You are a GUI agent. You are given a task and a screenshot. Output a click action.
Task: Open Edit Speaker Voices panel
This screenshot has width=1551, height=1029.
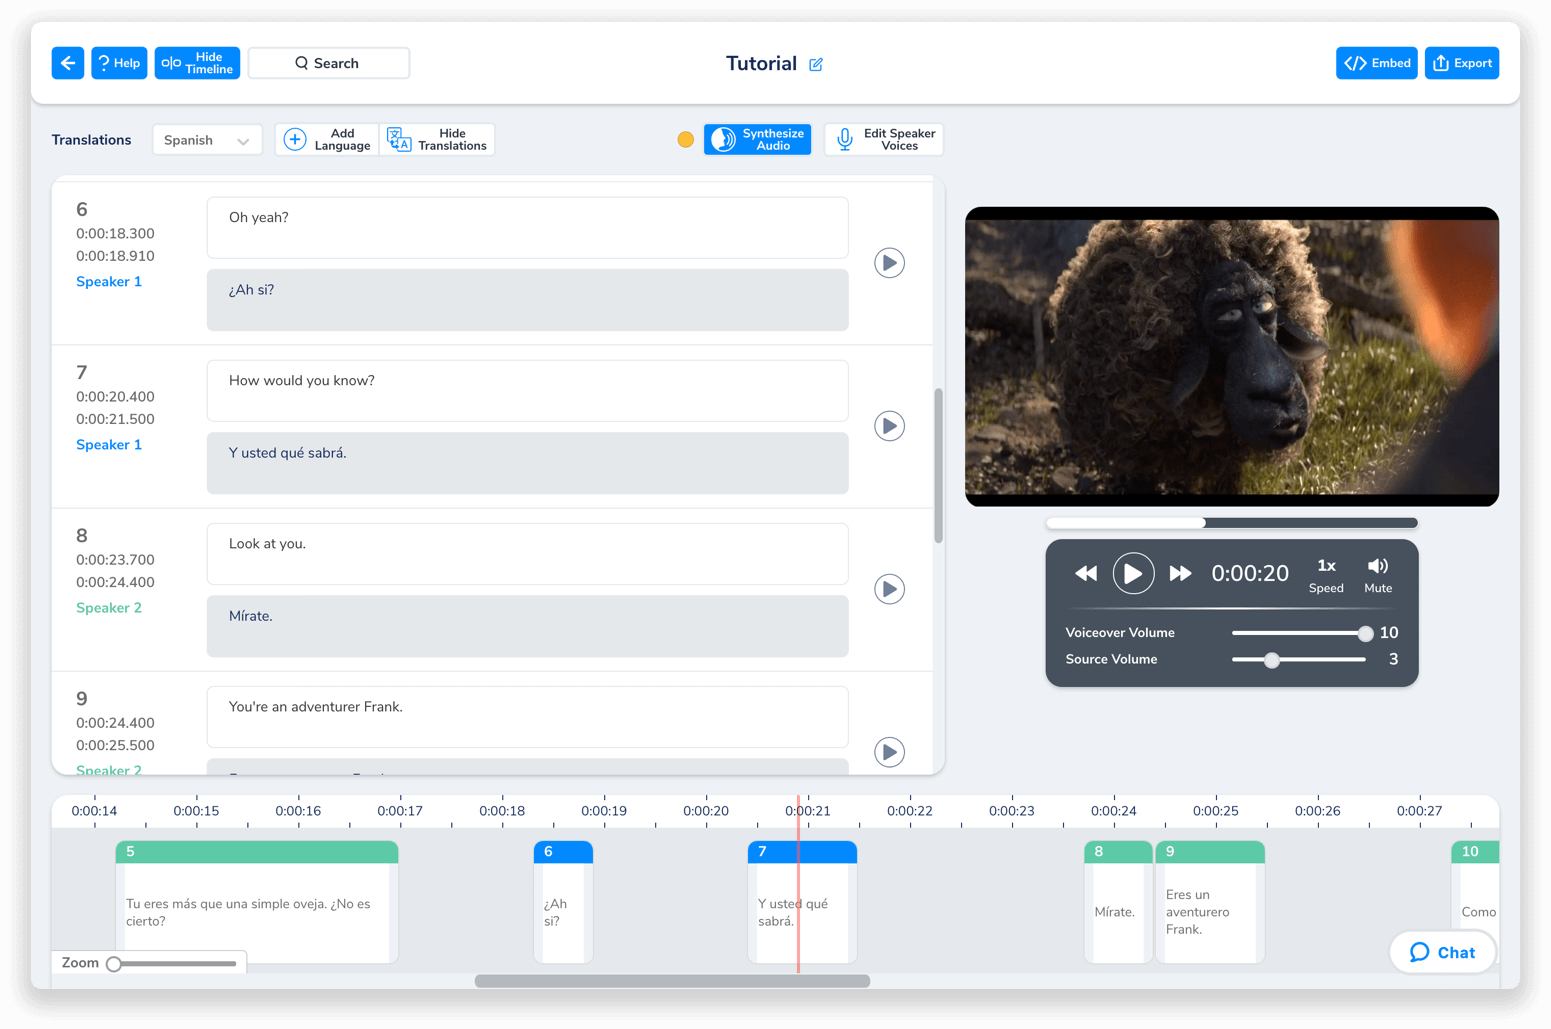pyautogui.click(x=883, y=139)
